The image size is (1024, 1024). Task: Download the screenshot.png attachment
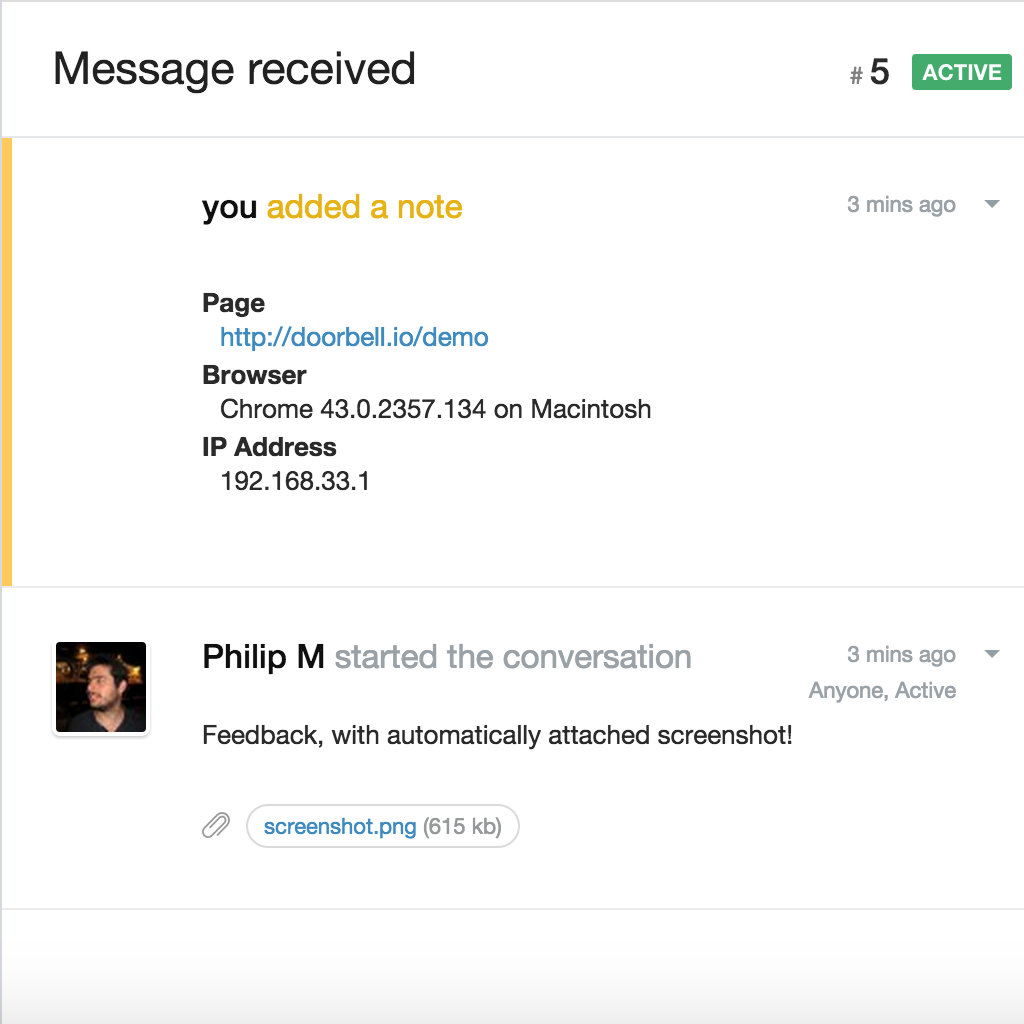[340, 826]
